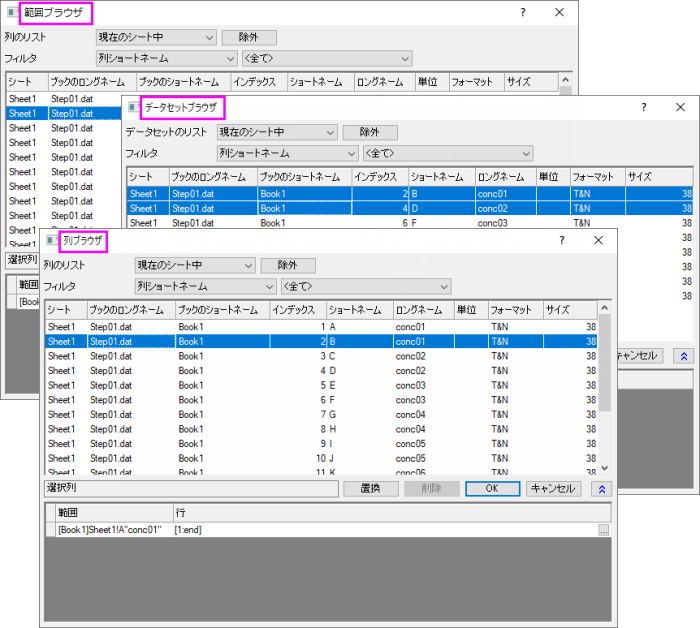Click キャンセル button in 列ブラウザ
Image resolution: width=700 pixels, height=628 pixels.
553,489
